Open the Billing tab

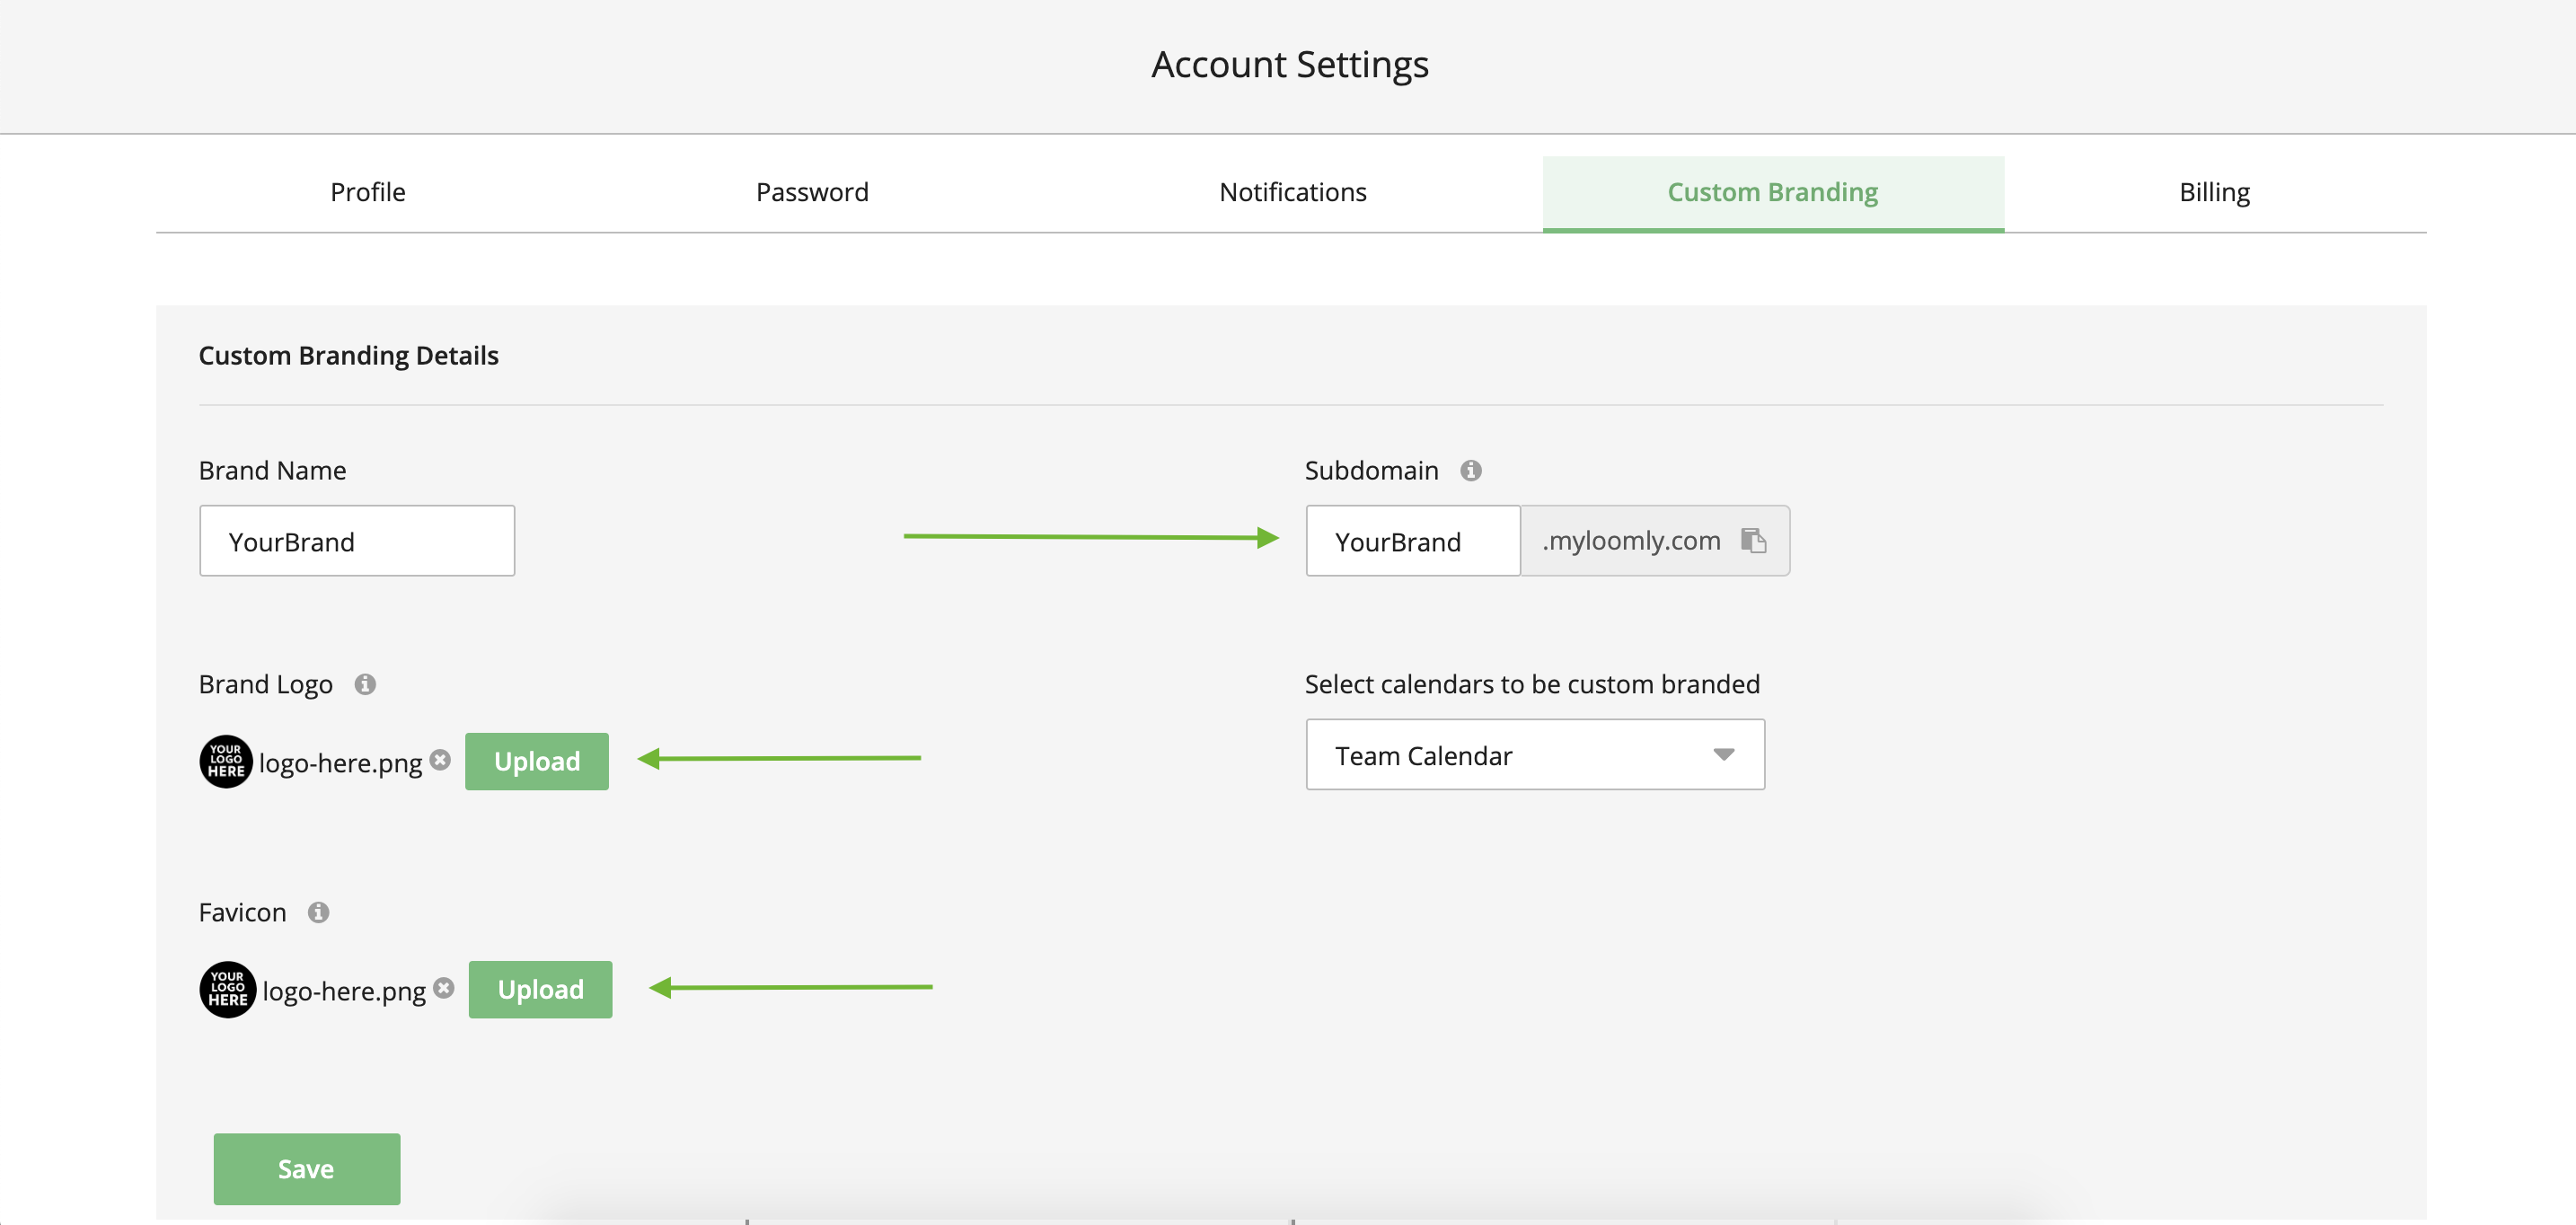click(x=2214, y=192)
